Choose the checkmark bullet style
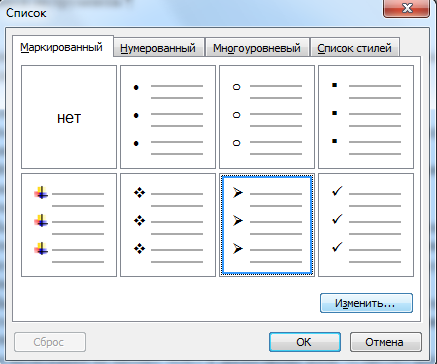Image resolution: width=437 pixels, height=364 pixels. (x=366, y=225)
